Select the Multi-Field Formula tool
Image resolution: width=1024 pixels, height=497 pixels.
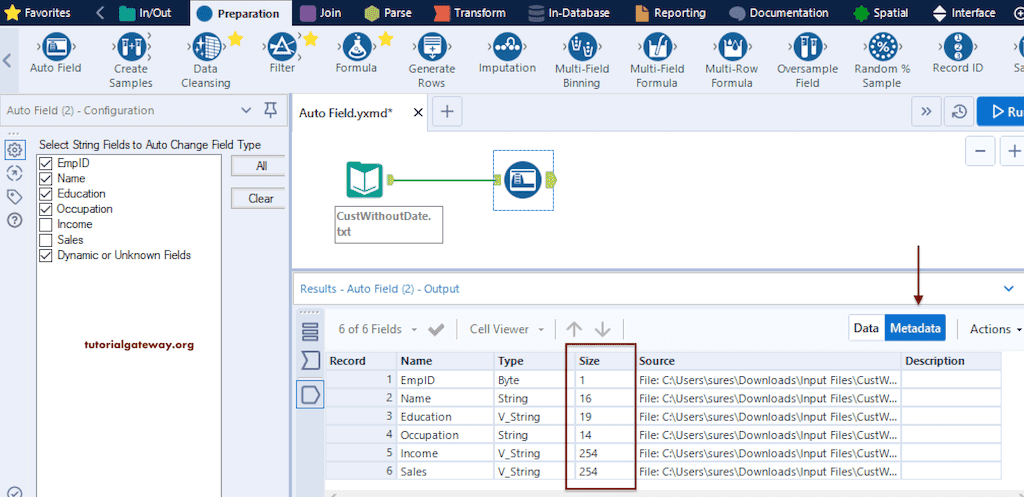click(x=657, y=60)
